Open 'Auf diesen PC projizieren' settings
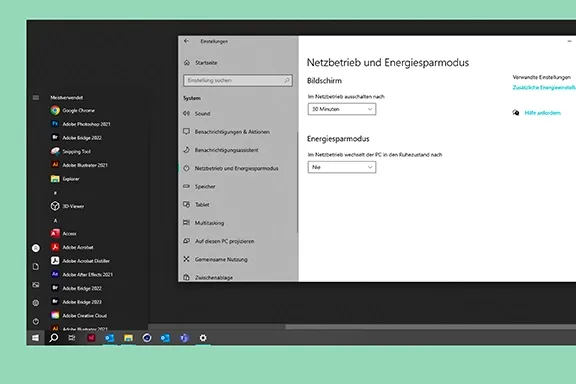The image size is (576, 384). coord(219,241)
